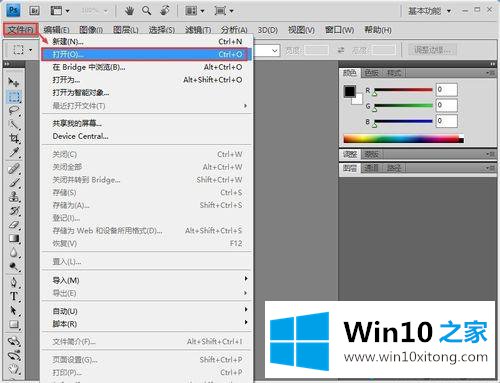Switch to the 样式 styles tab

point(393,73)
